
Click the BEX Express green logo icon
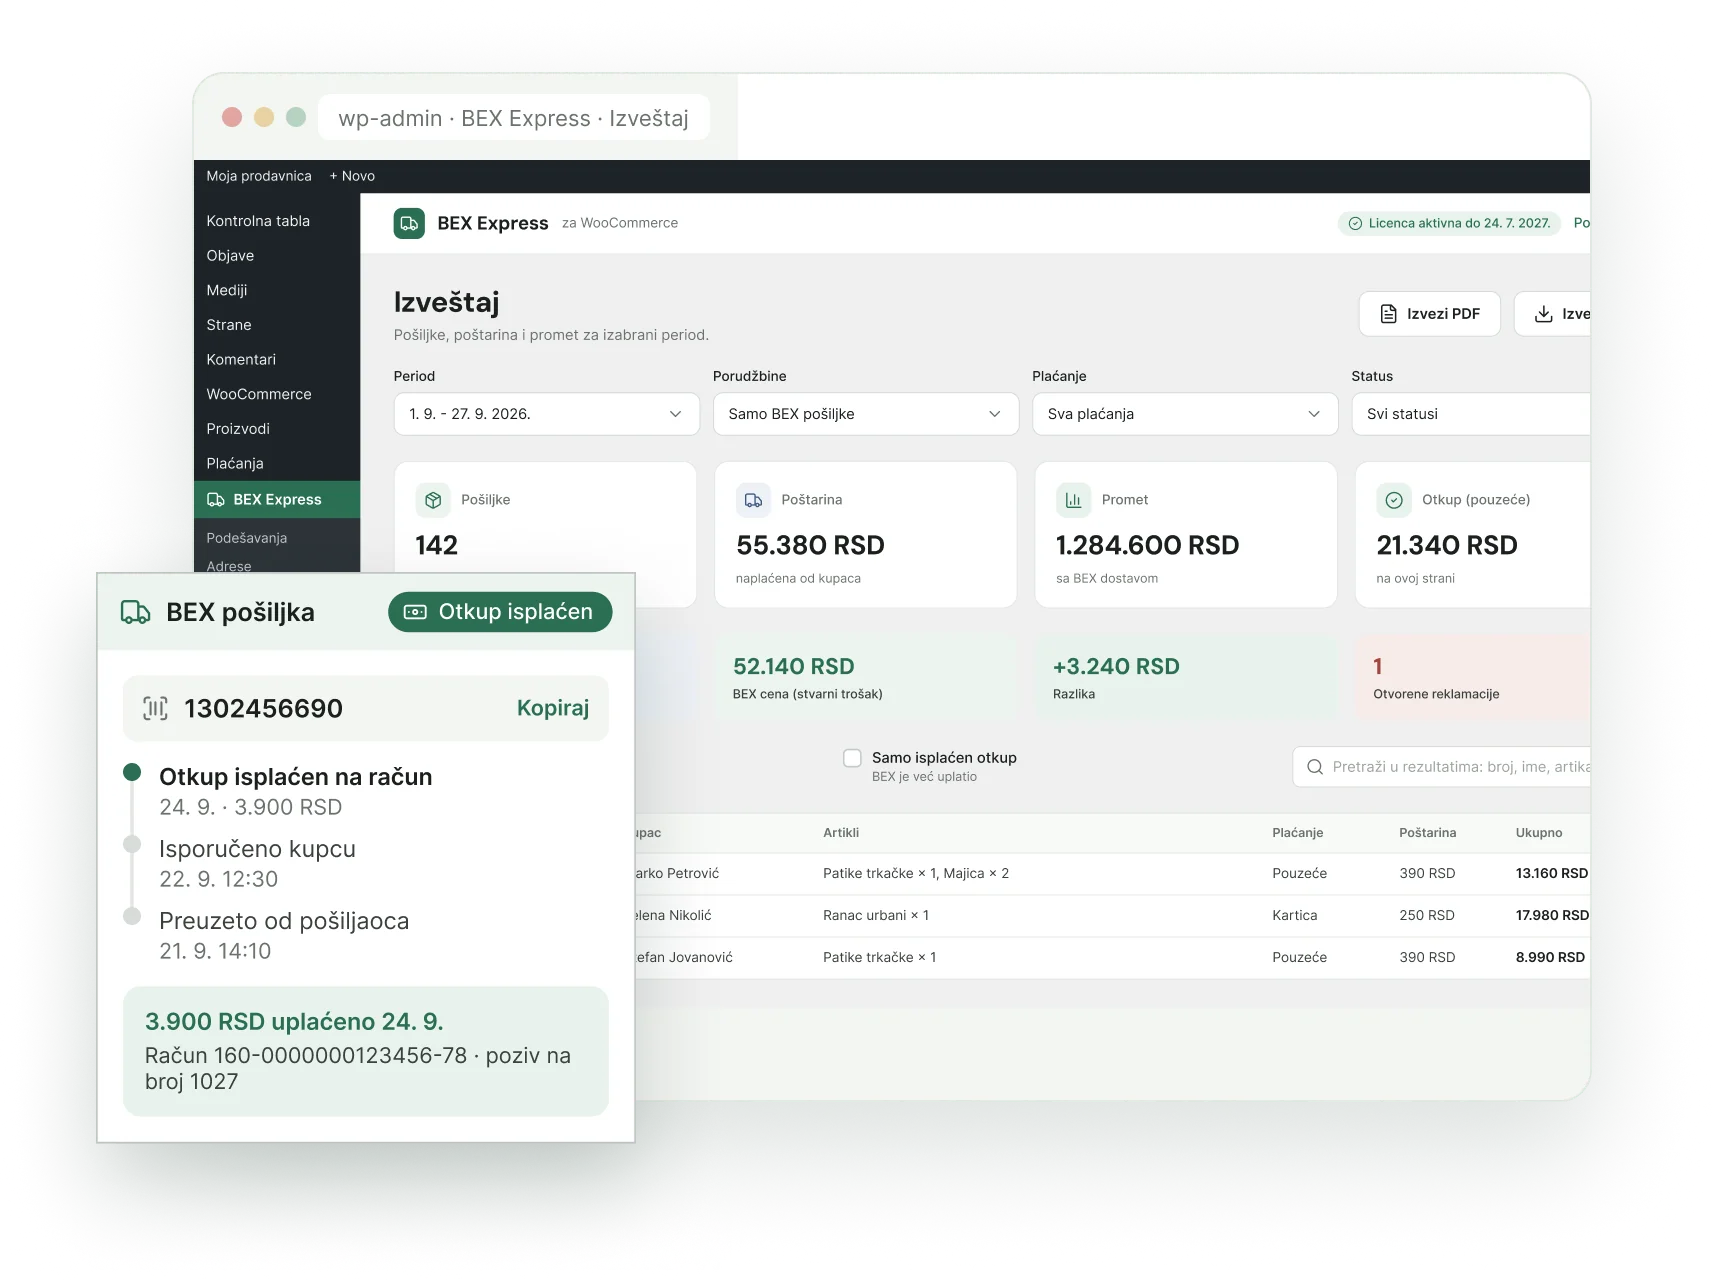(x=409, y=223)
